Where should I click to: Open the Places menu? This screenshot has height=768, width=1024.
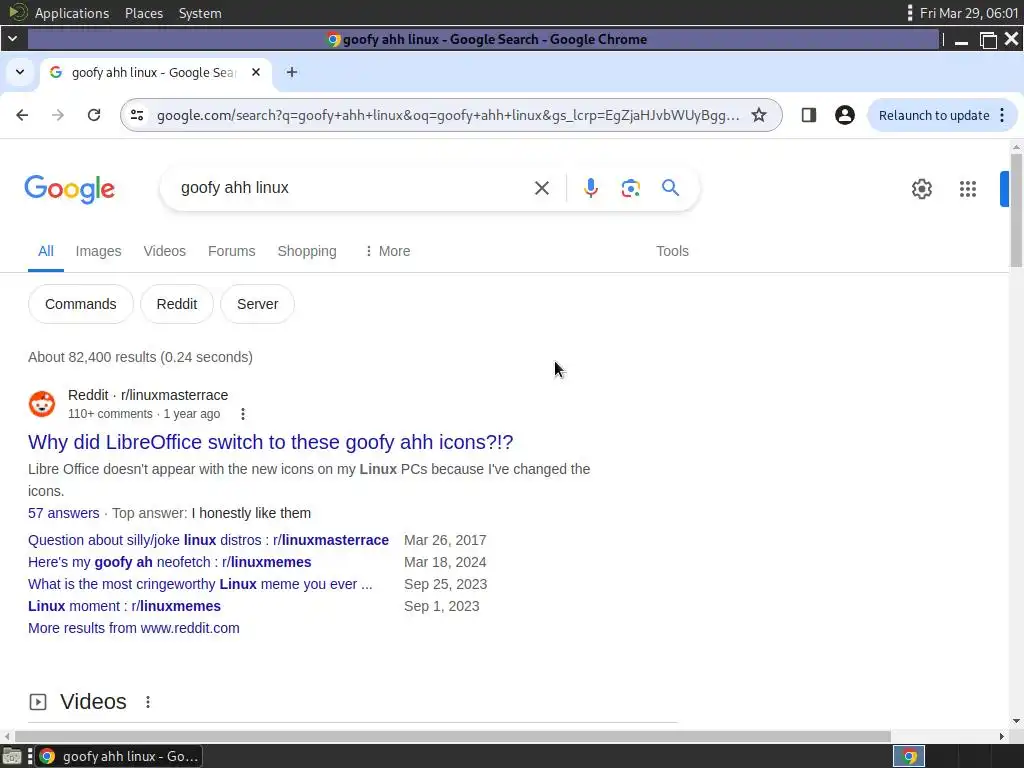144,13
